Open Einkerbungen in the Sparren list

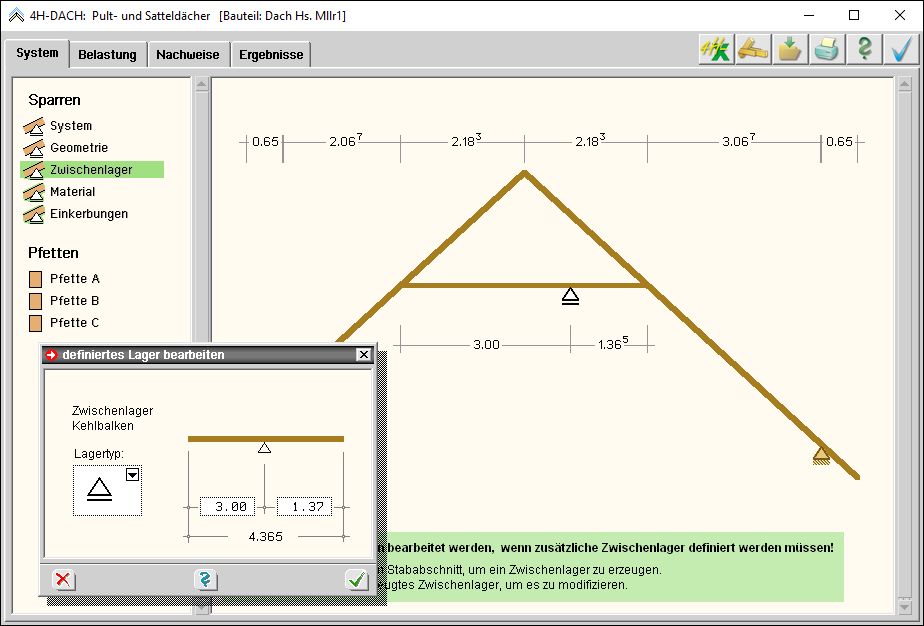point(89,214)
